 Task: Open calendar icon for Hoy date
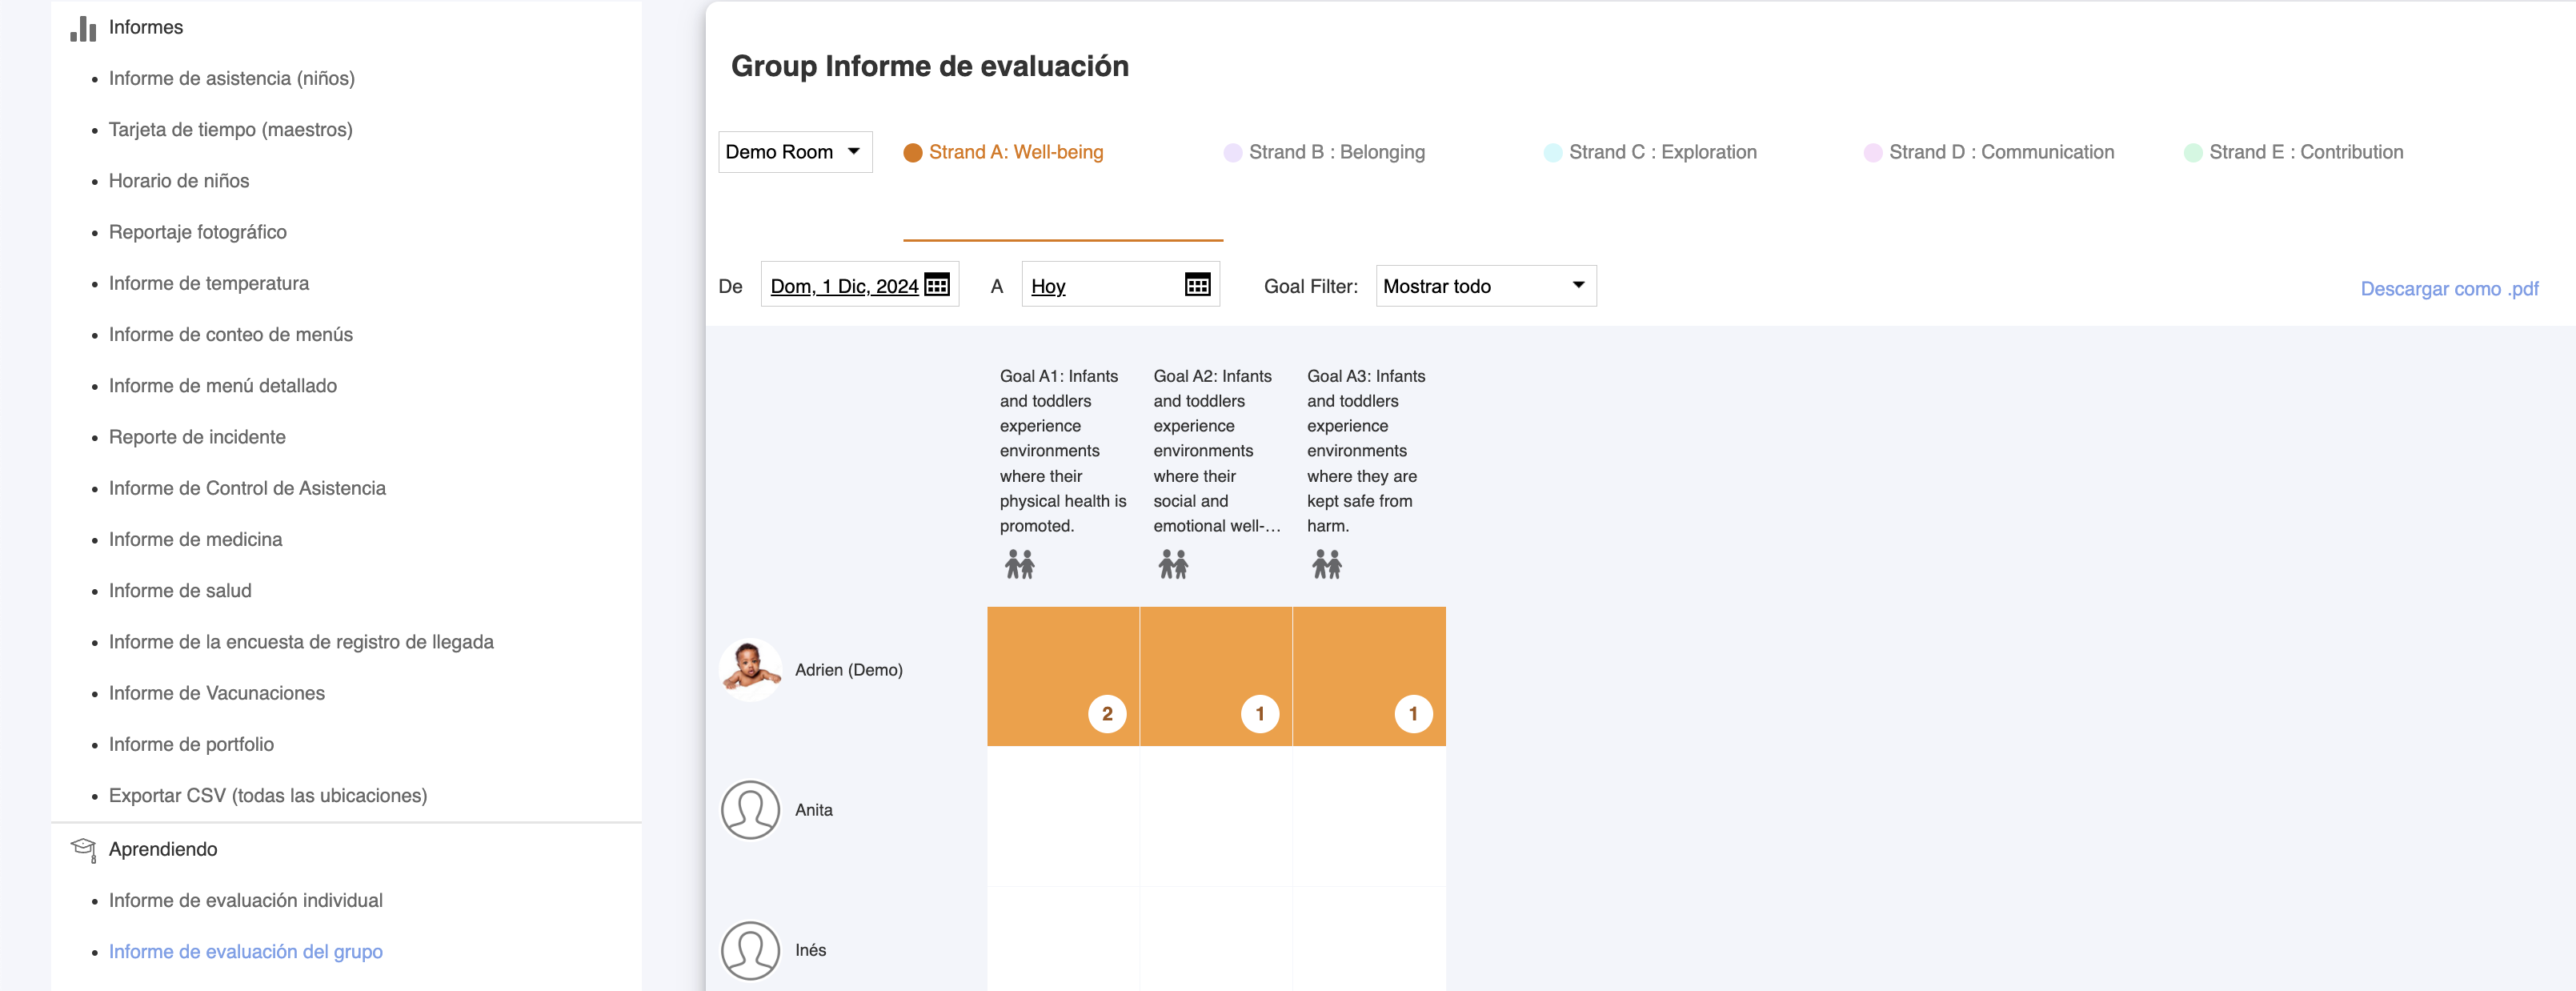coord(1197,285)
